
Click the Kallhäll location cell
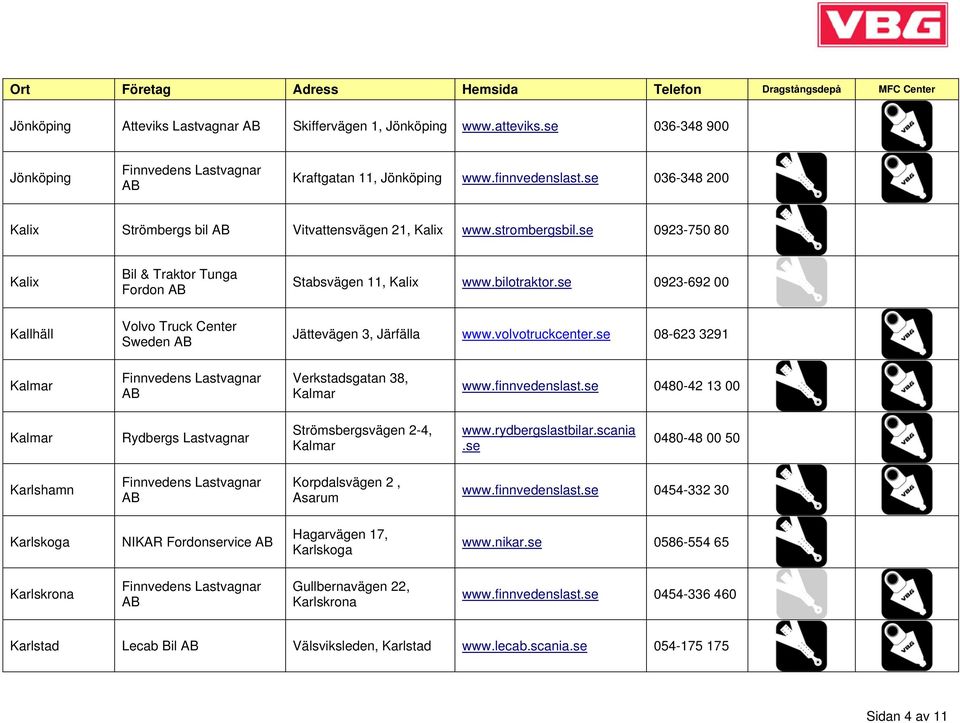[x=59, y=334]
